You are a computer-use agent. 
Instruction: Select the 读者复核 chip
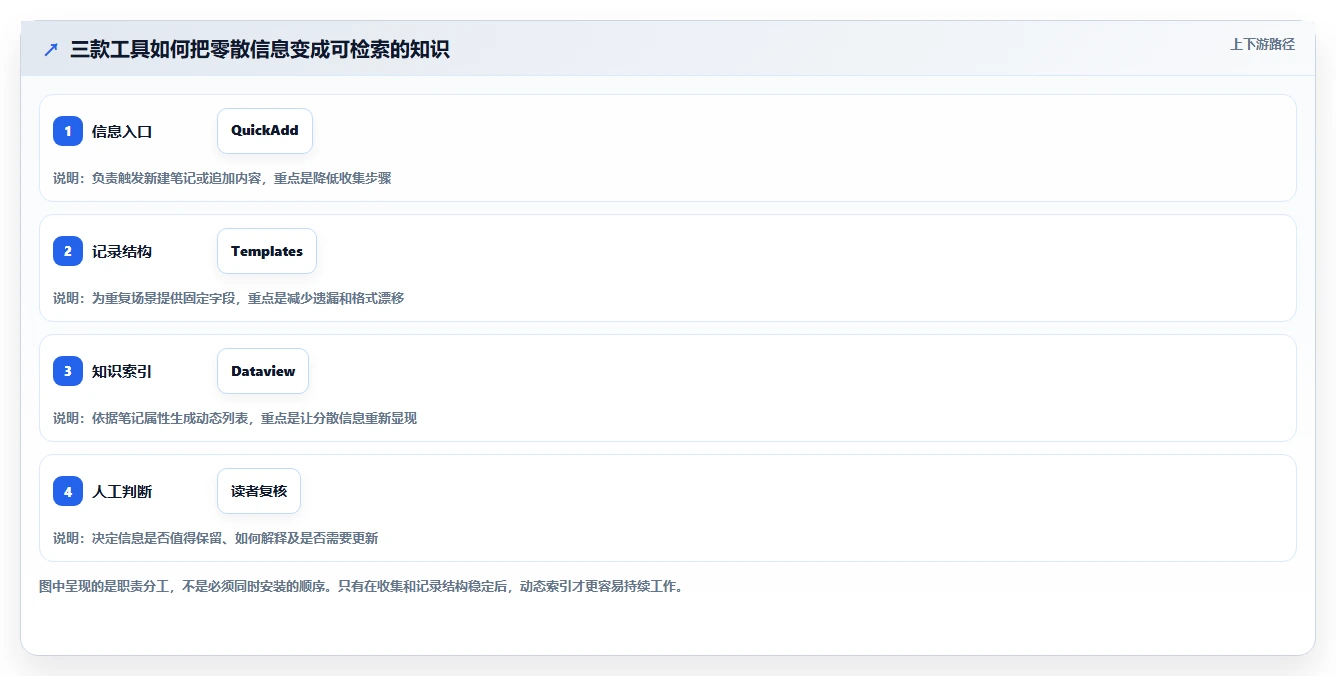click(259, 491)
